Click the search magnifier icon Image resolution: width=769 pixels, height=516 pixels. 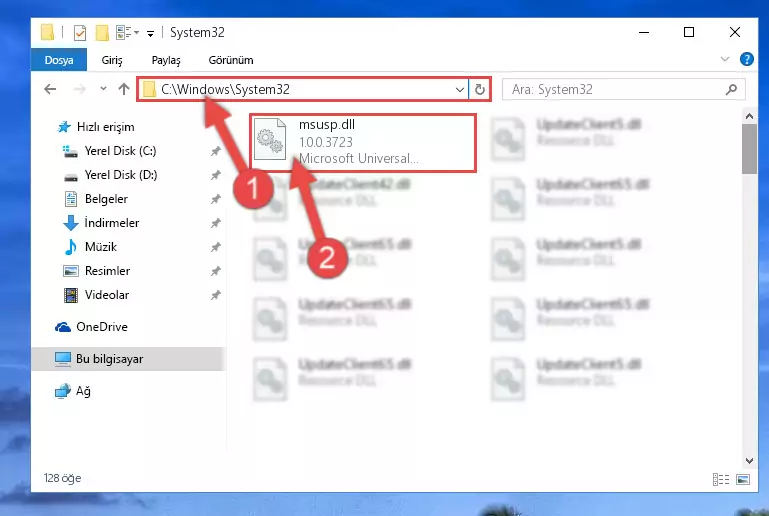731,89
